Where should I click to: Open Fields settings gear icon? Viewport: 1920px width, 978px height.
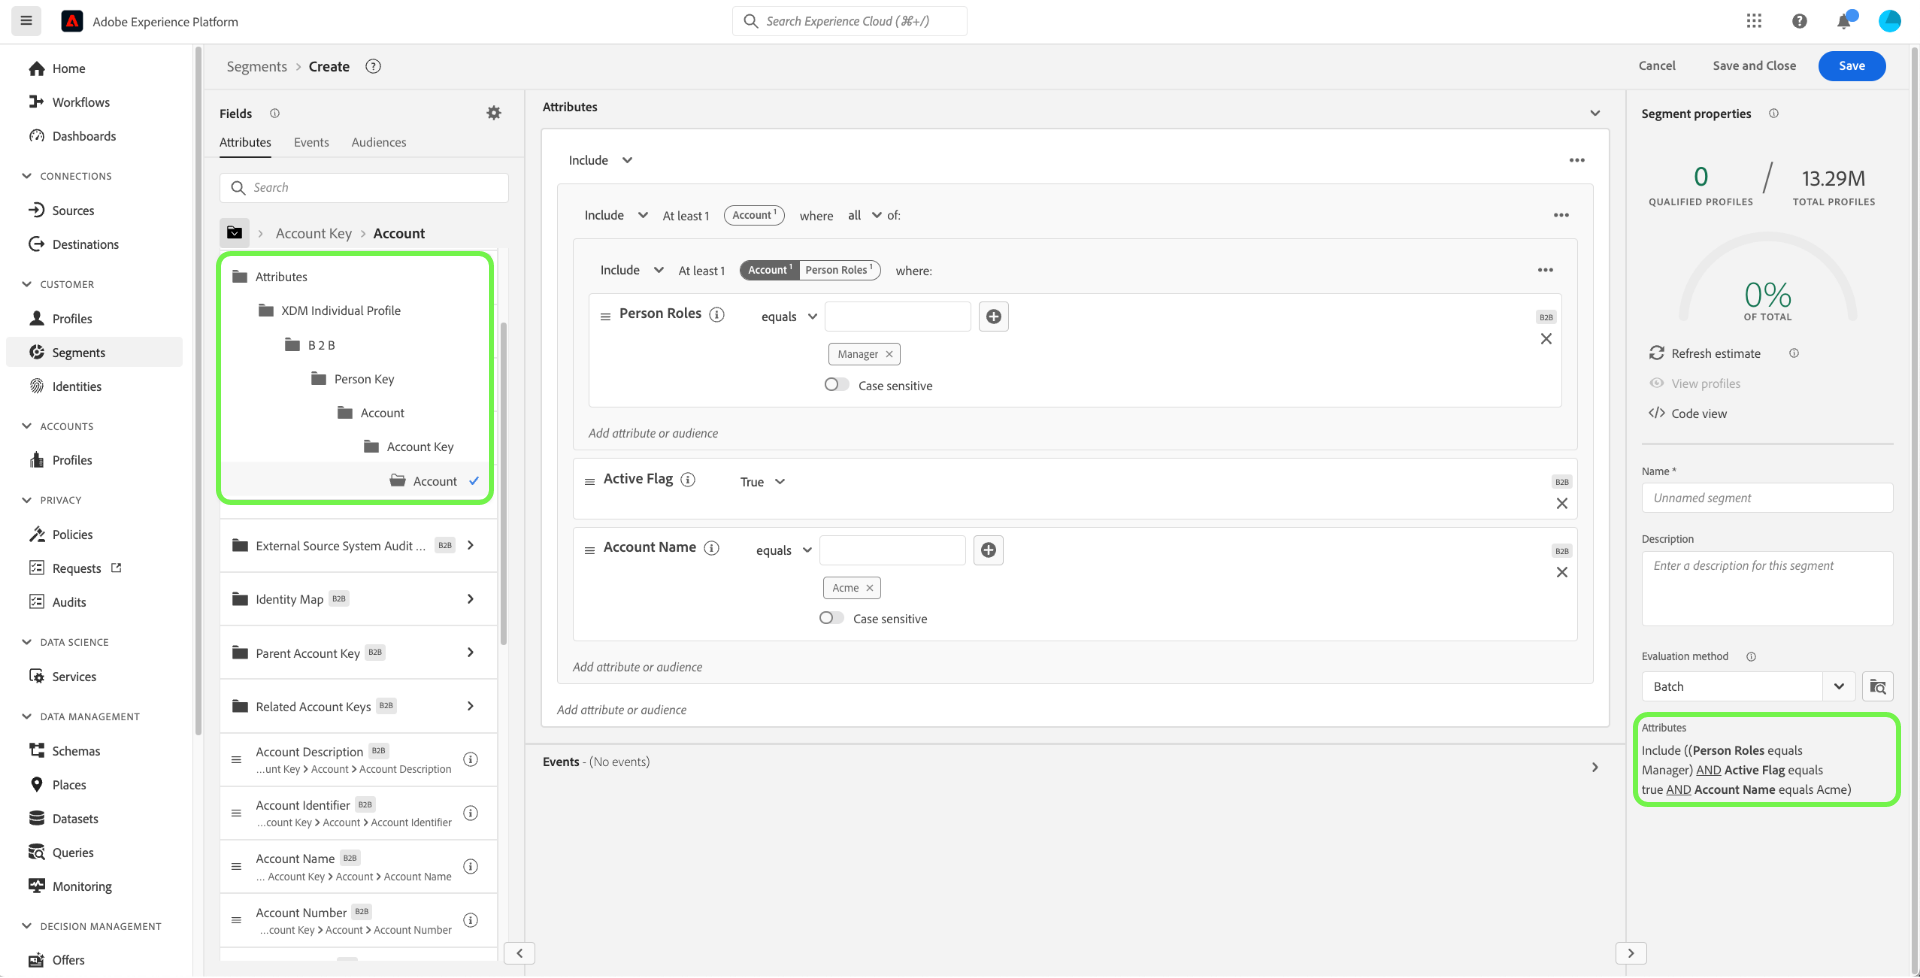[x=494, y=113]
